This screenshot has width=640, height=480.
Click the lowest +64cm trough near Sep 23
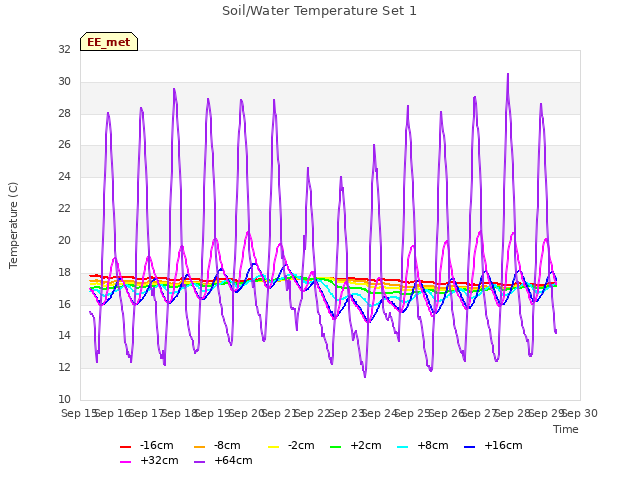tap(365, 376)
